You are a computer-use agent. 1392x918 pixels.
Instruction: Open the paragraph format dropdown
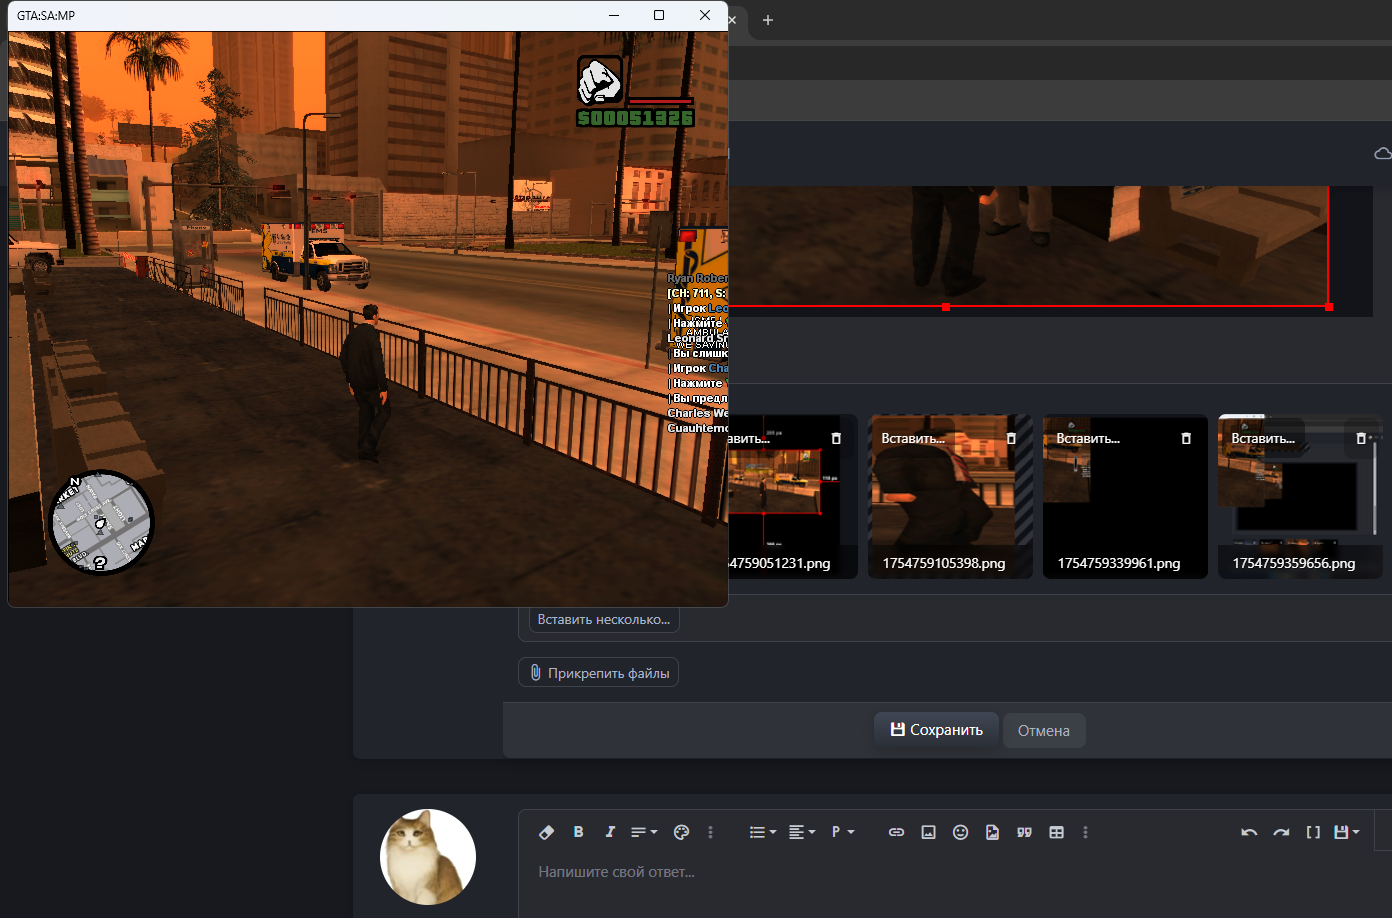842,832
